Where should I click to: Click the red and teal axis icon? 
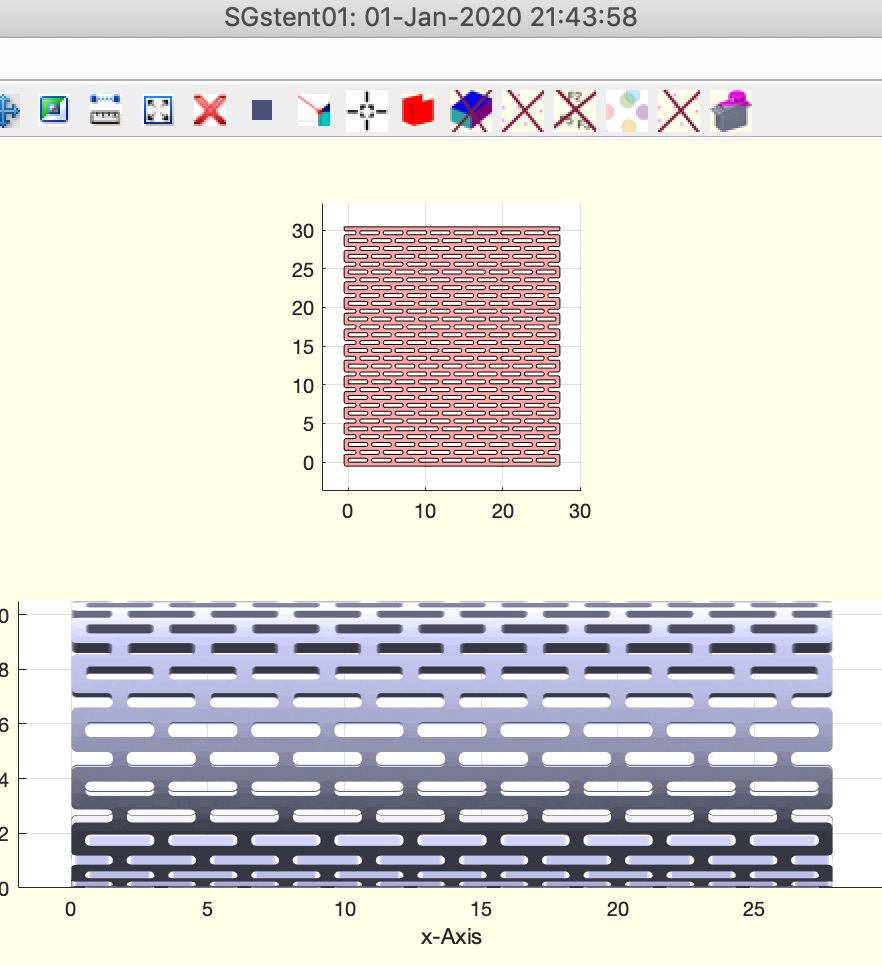314,110
